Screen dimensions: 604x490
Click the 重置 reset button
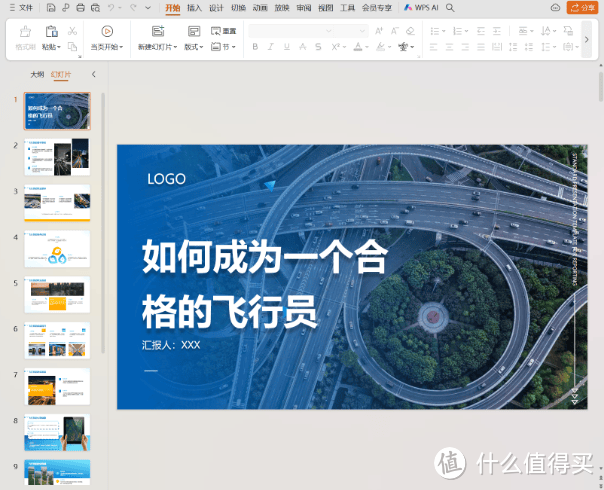pos(223,31)
